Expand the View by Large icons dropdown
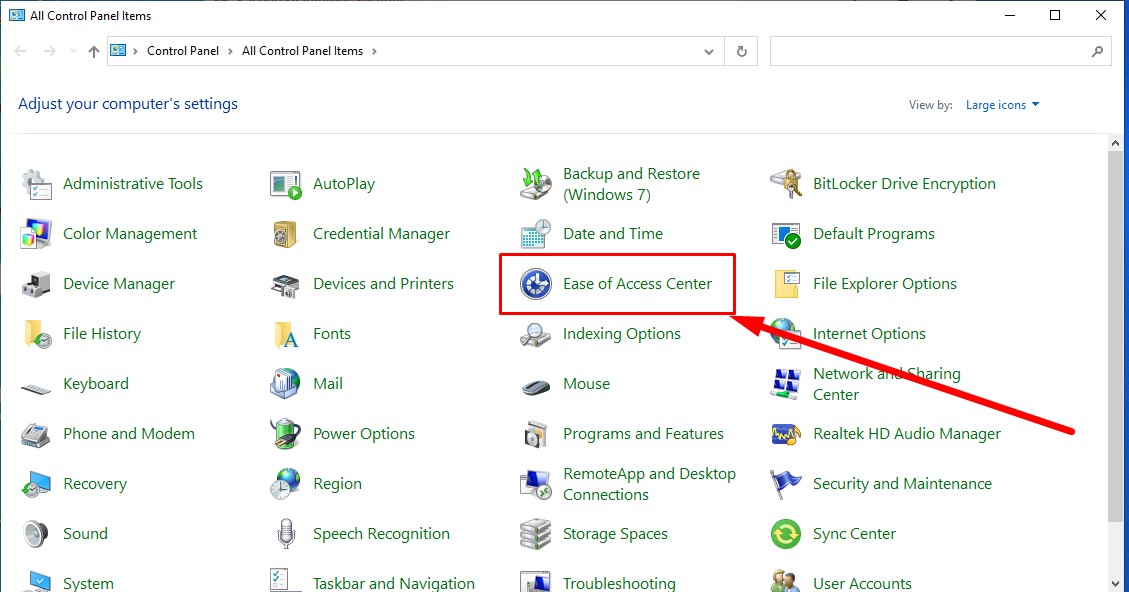Viewport: 1129px width, 592px height. click(x=1002, y=105)
